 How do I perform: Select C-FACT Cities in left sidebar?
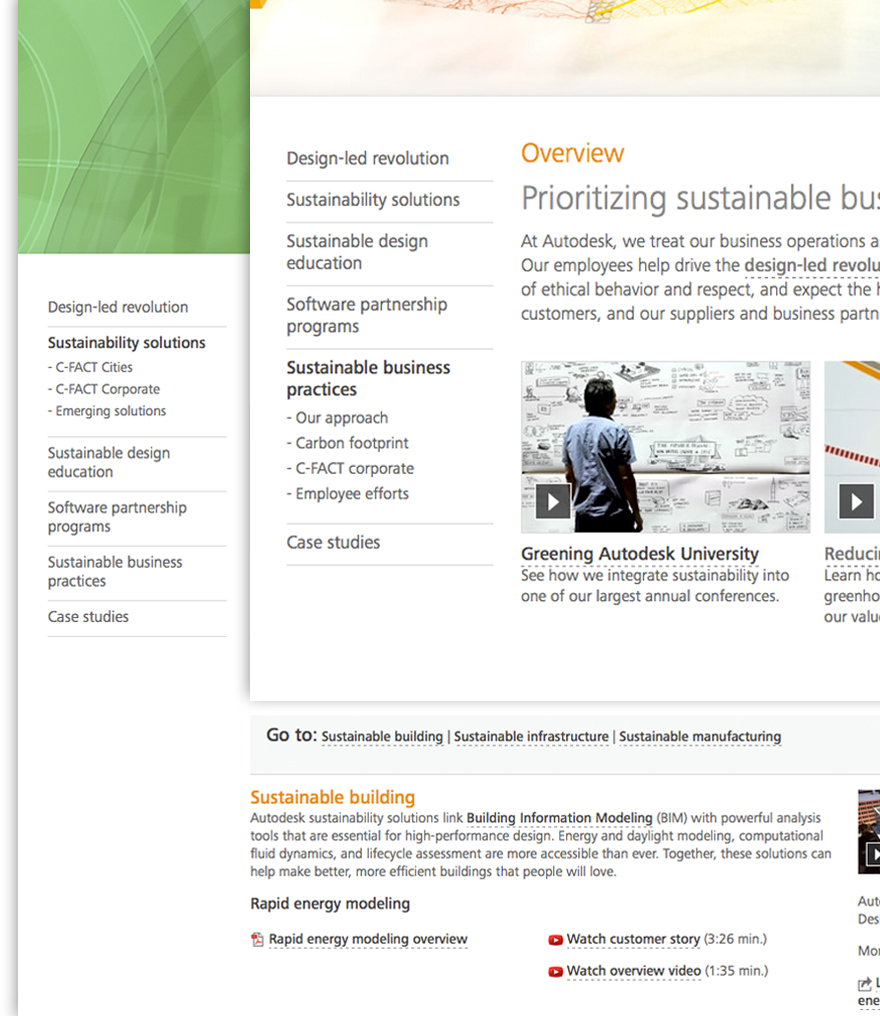click(94, 367)
